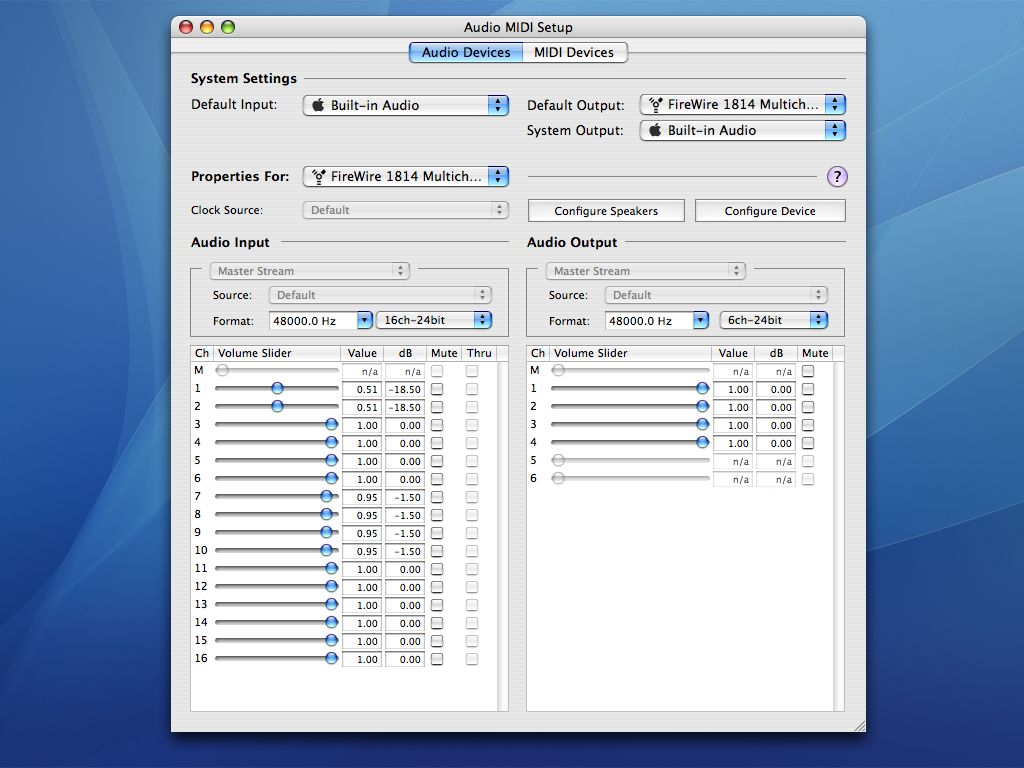Click the input channel 1 Value field

pyautogui.click(x=362, y=389)
